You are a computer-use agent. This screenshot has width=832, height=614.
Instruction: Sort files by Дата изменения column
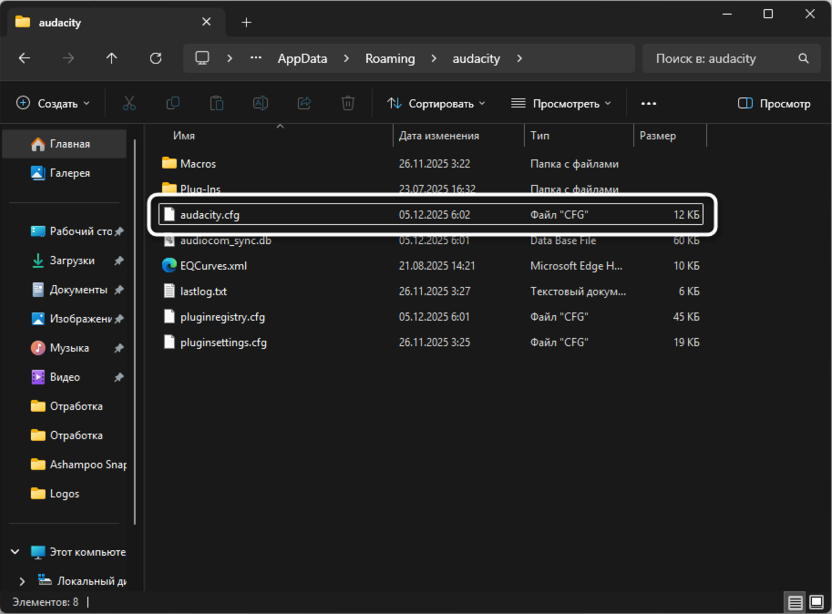pyautogui.click(x=439, y=136)
